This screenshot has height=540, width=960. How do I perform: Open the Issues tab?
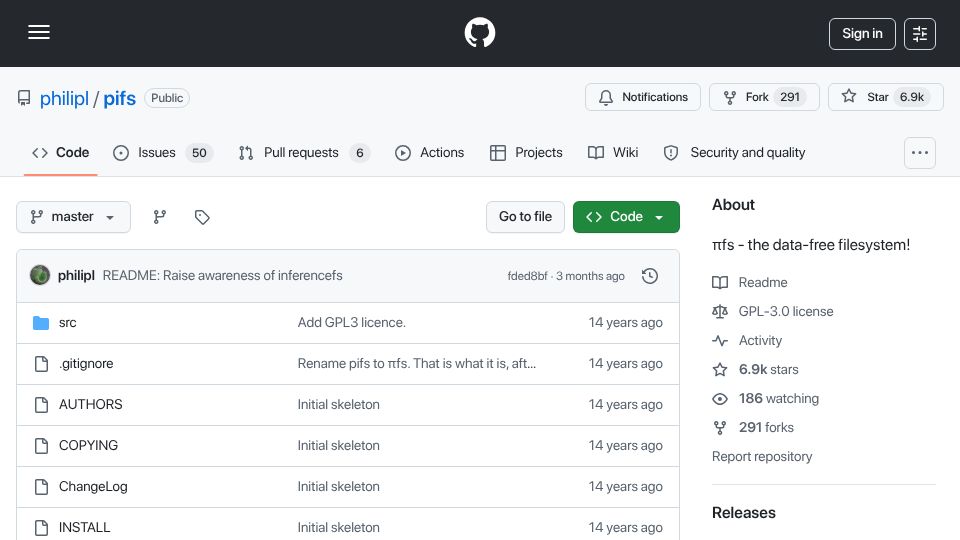click(163, 152)
